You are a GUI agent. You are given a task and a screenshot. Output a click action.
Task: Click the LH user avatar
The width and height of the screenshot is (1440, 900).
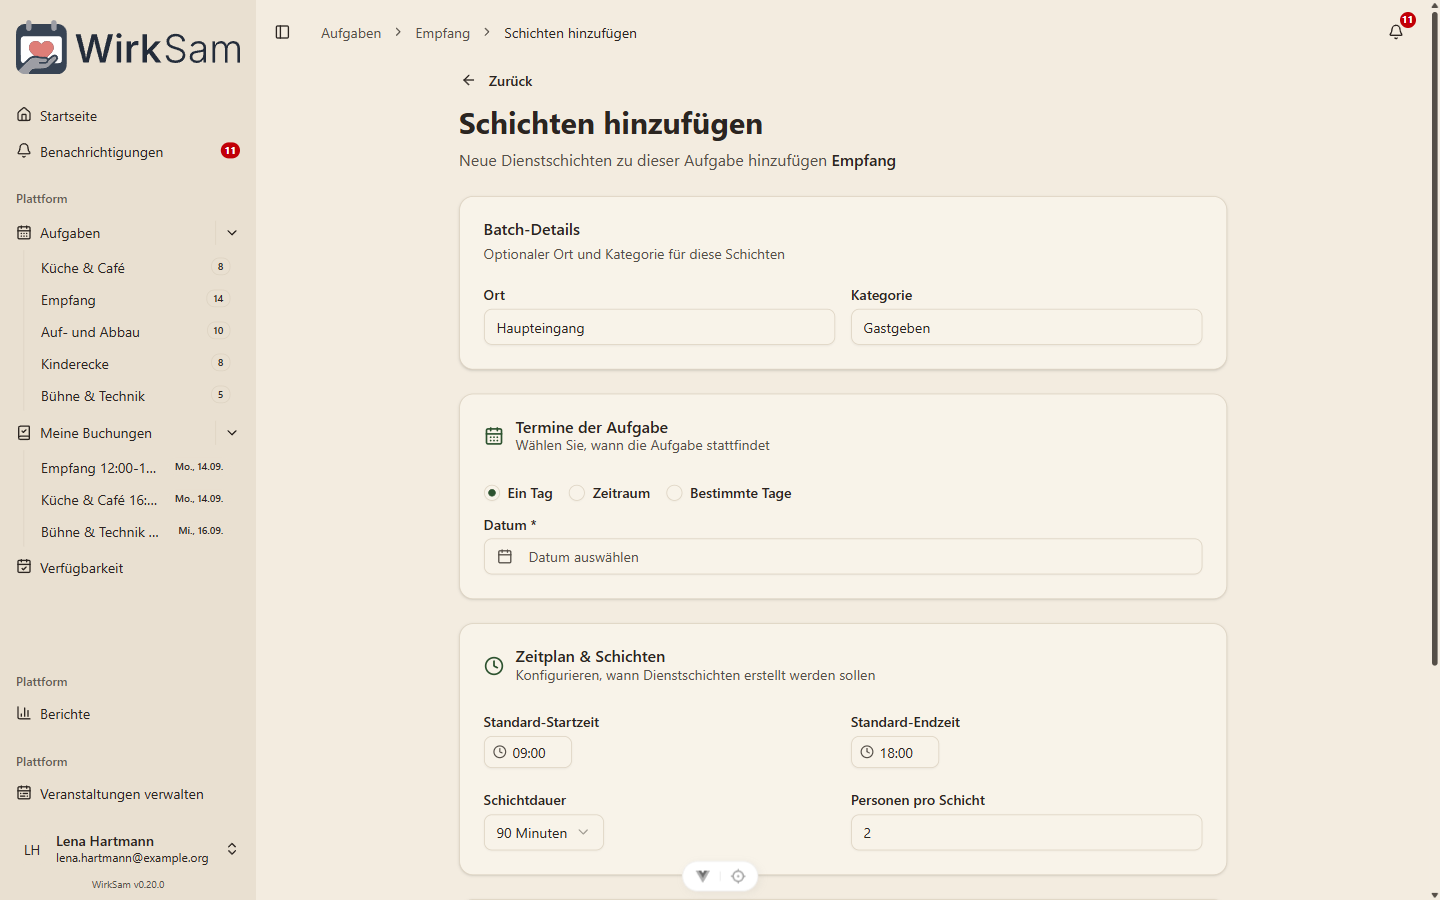[x=32, y=850]
